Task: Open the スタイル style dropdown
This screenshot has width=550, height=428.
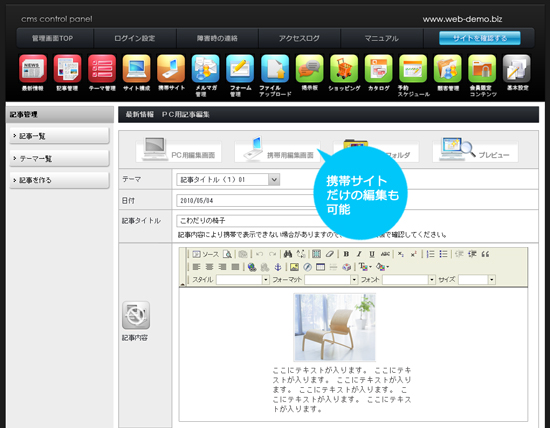Action: coord(266,280)
